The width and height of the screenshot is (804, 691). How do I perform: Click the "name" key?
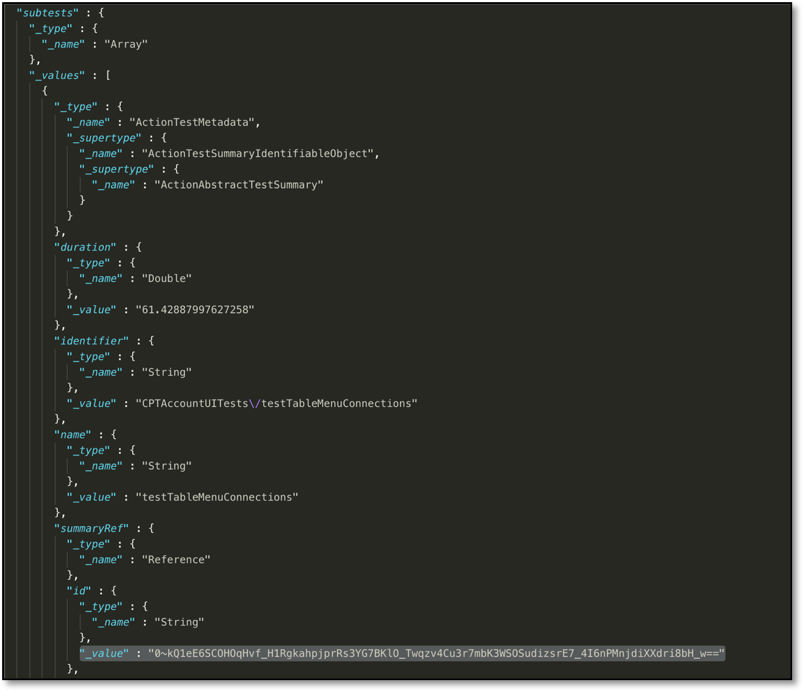point(72,435)
